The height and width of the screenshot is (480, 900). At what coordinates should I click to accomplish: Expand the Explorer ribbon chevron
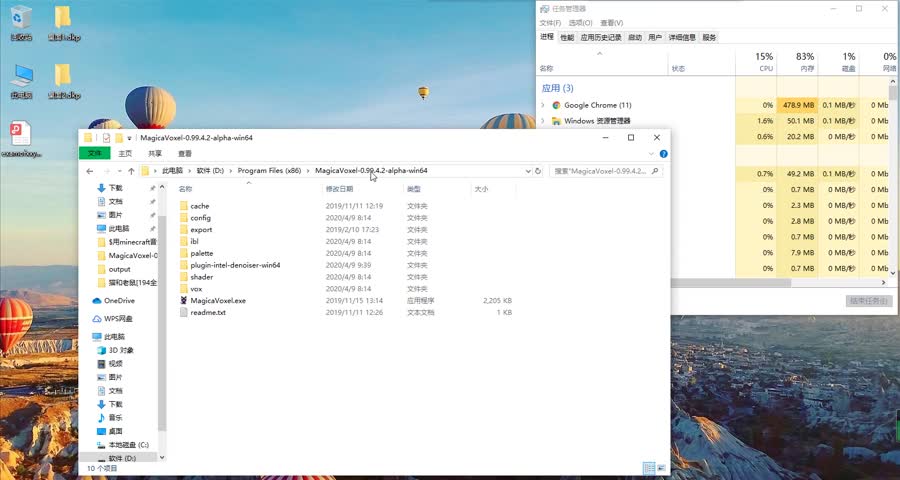tap(651, 154)
